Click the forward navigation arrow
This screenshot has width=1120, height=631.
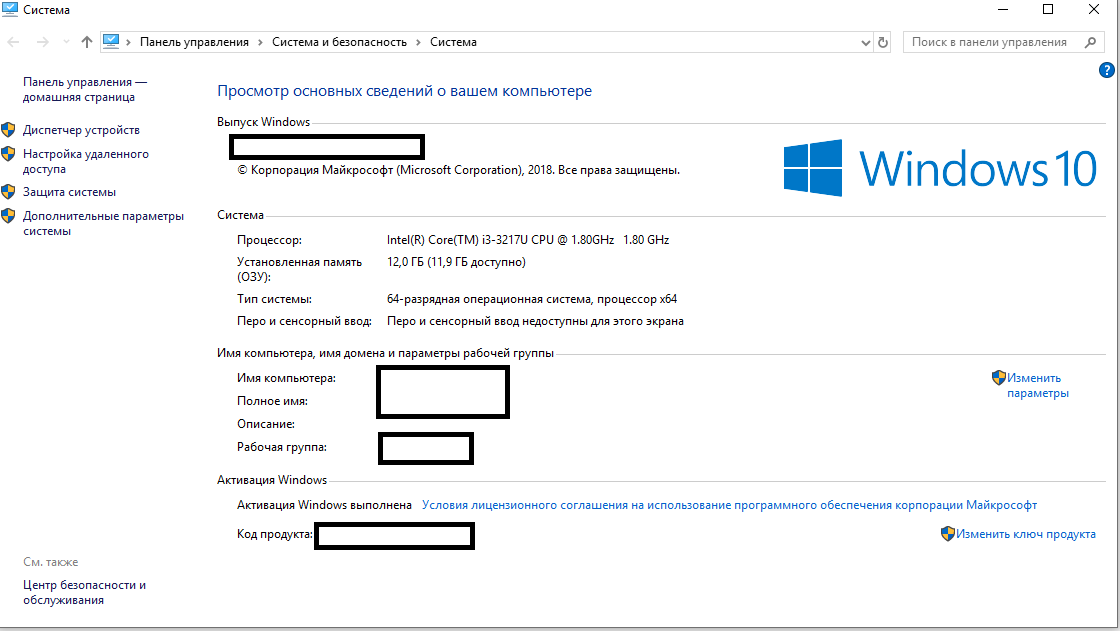43,42
